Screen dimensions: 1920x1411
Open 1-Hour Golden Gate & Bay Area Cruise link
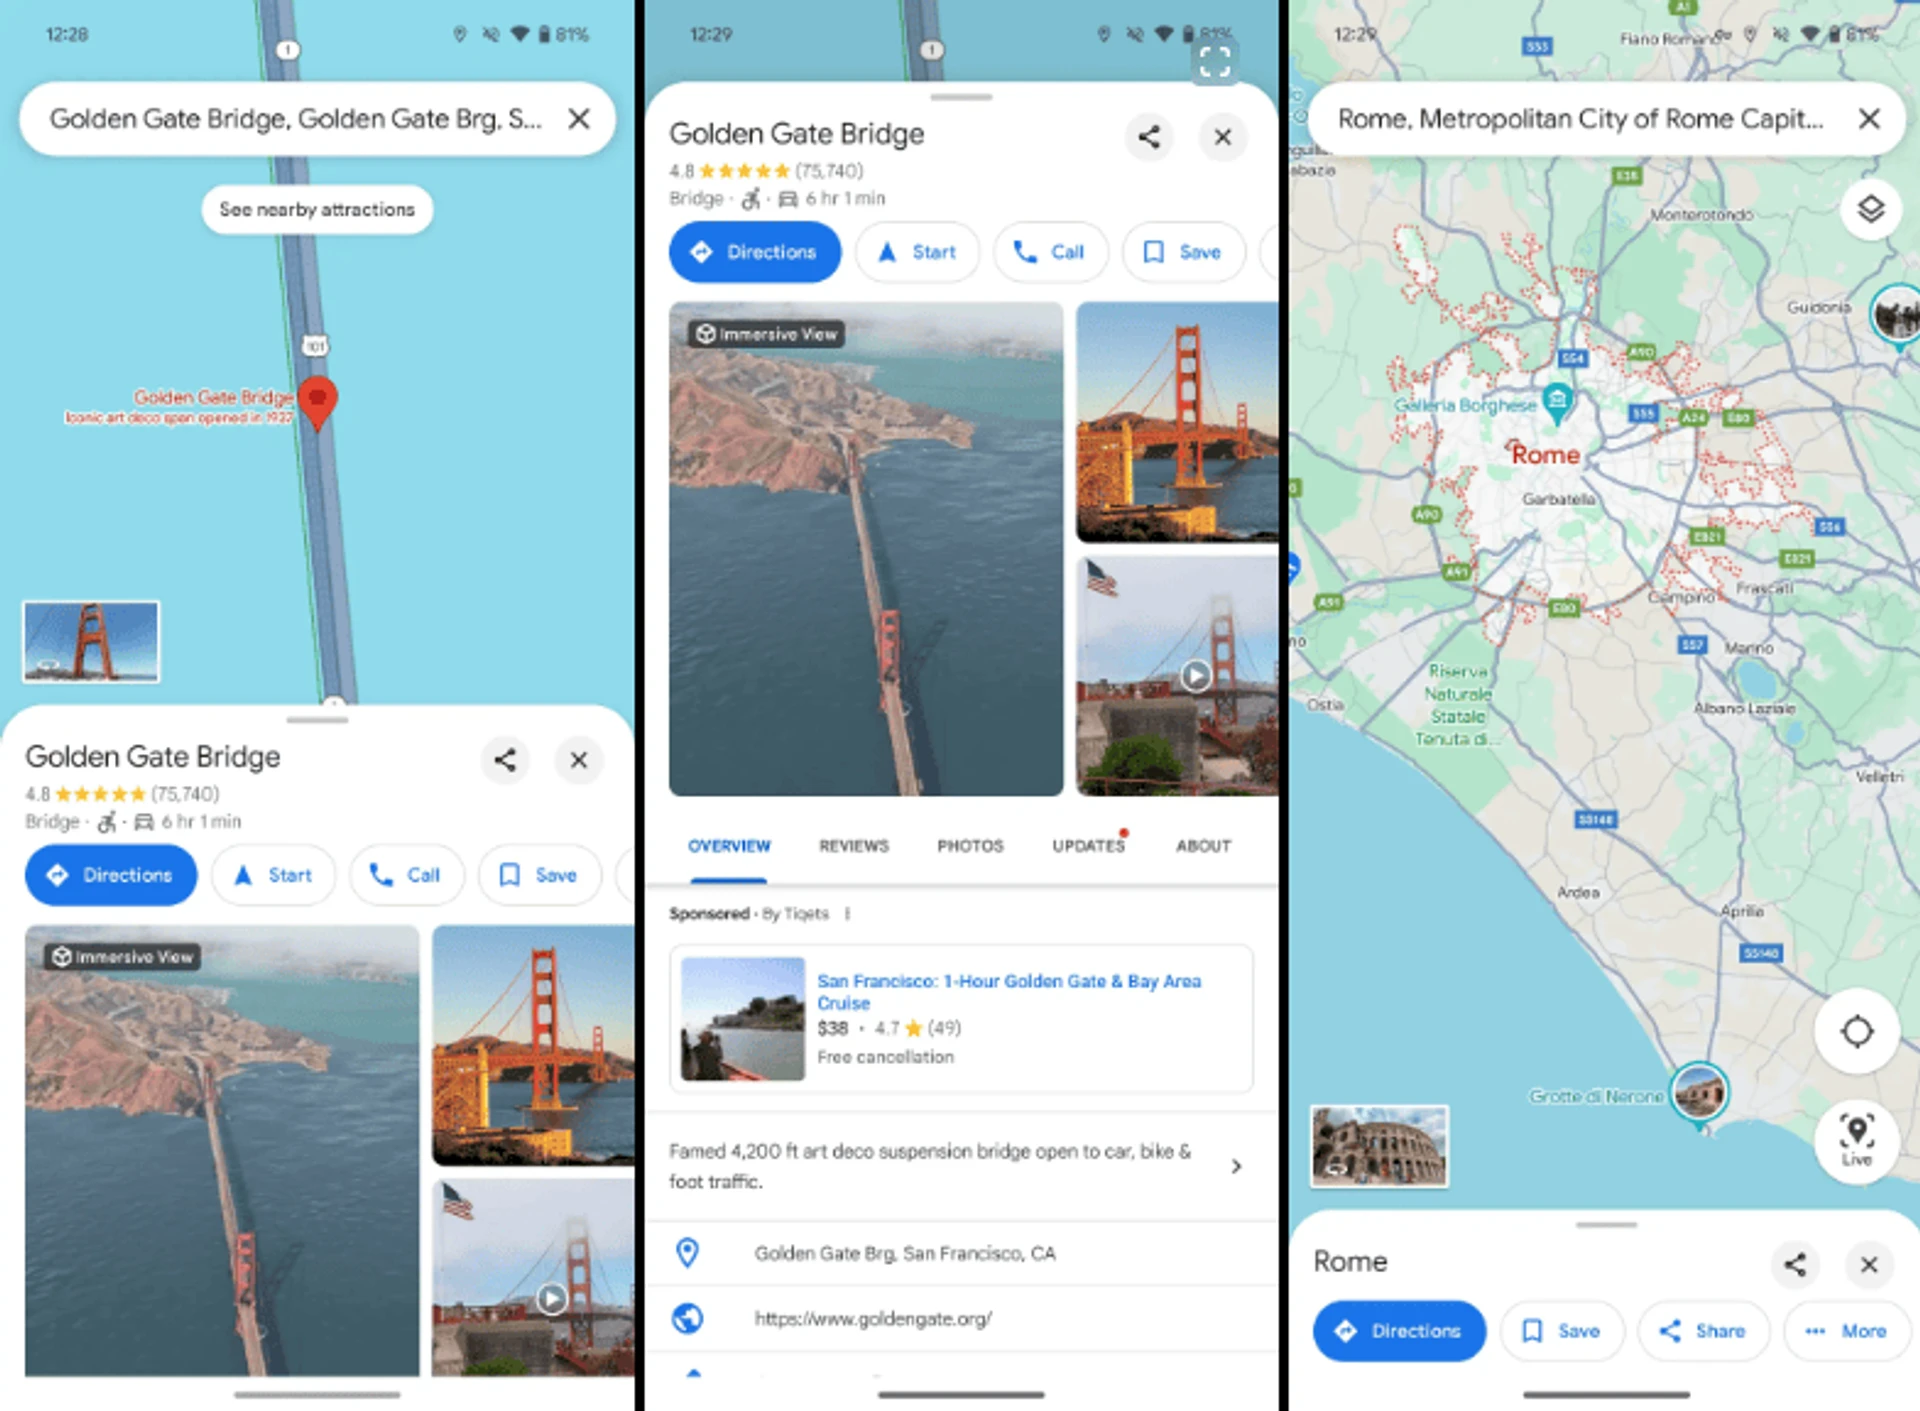[1009, 992]
